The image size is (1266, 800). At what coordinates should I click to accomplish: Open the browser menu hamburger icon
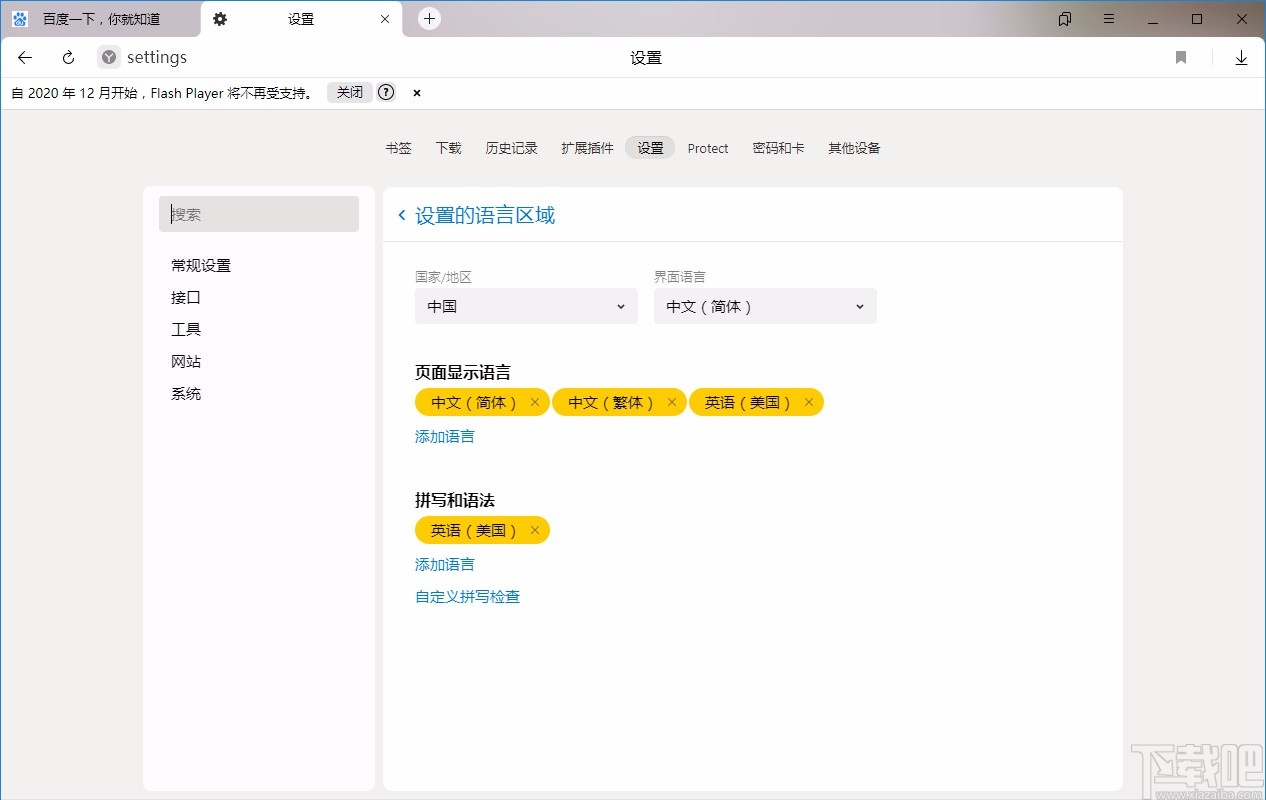click(1109, 18)
